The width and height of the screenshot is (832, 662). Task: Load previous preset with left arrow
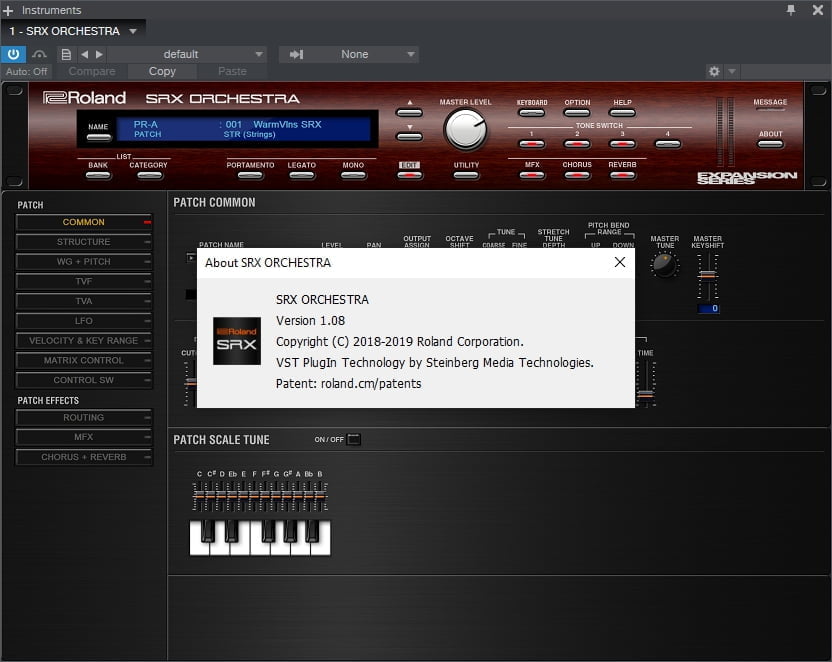pyautogui.click(x=84, y=54)
